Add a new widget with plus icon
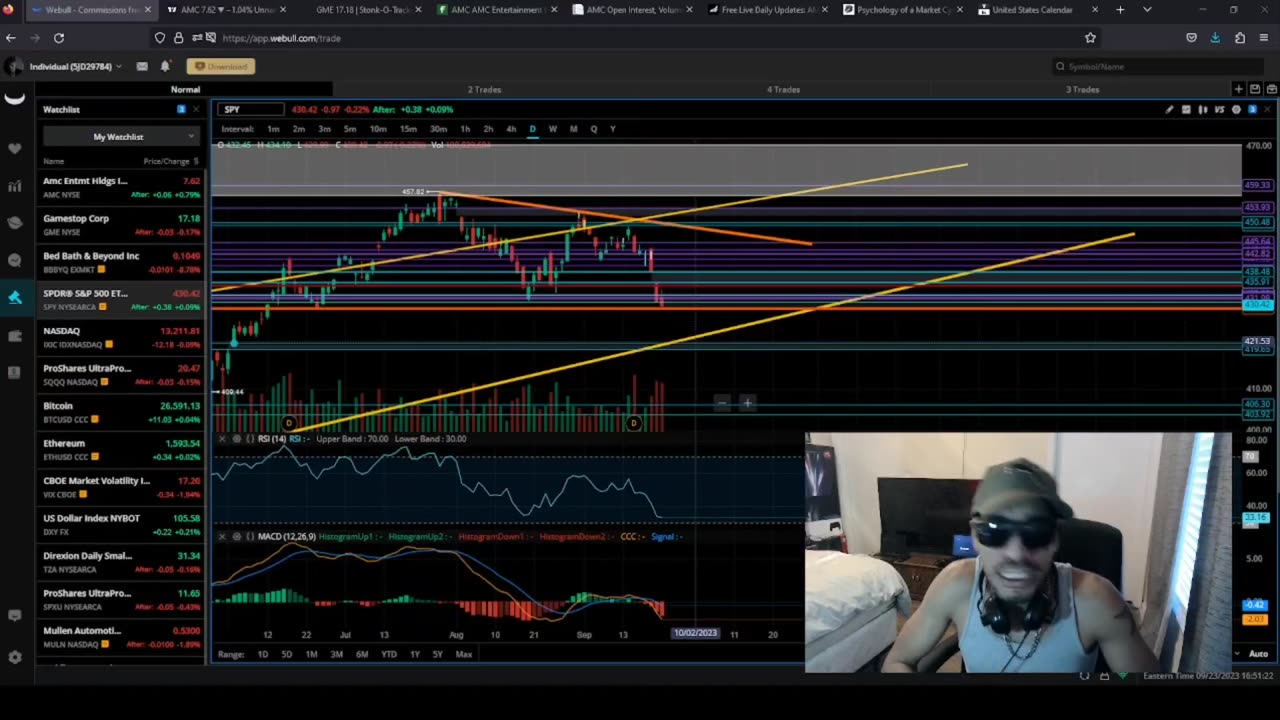 [x=1239, y=89]
